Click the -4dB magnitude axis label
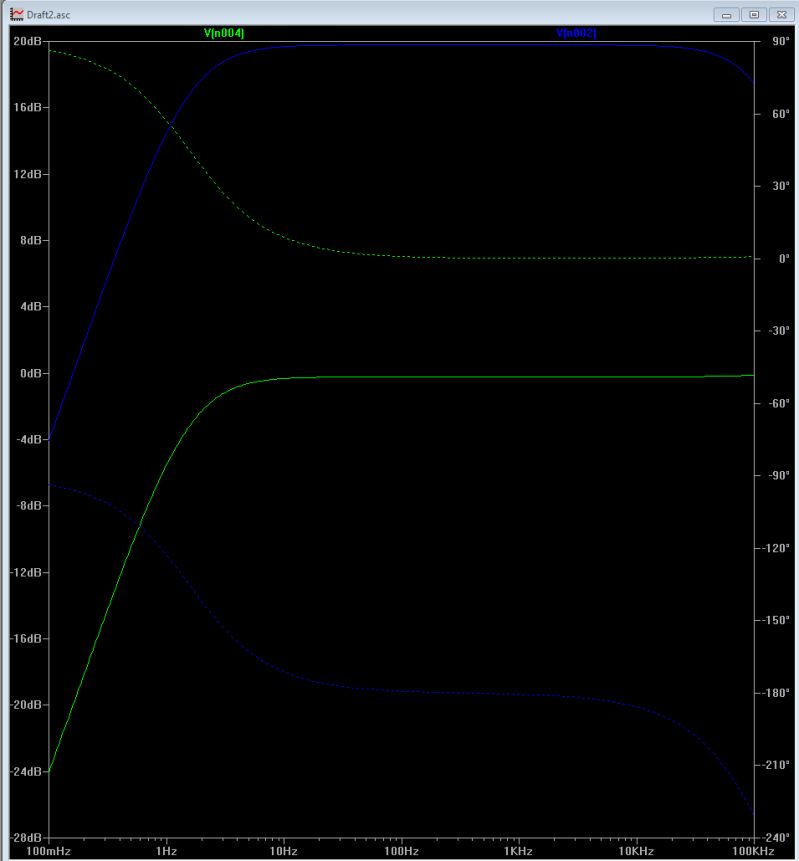Viewport: 799px width, 861px height. pyautogui.click(x=29, y=439)
